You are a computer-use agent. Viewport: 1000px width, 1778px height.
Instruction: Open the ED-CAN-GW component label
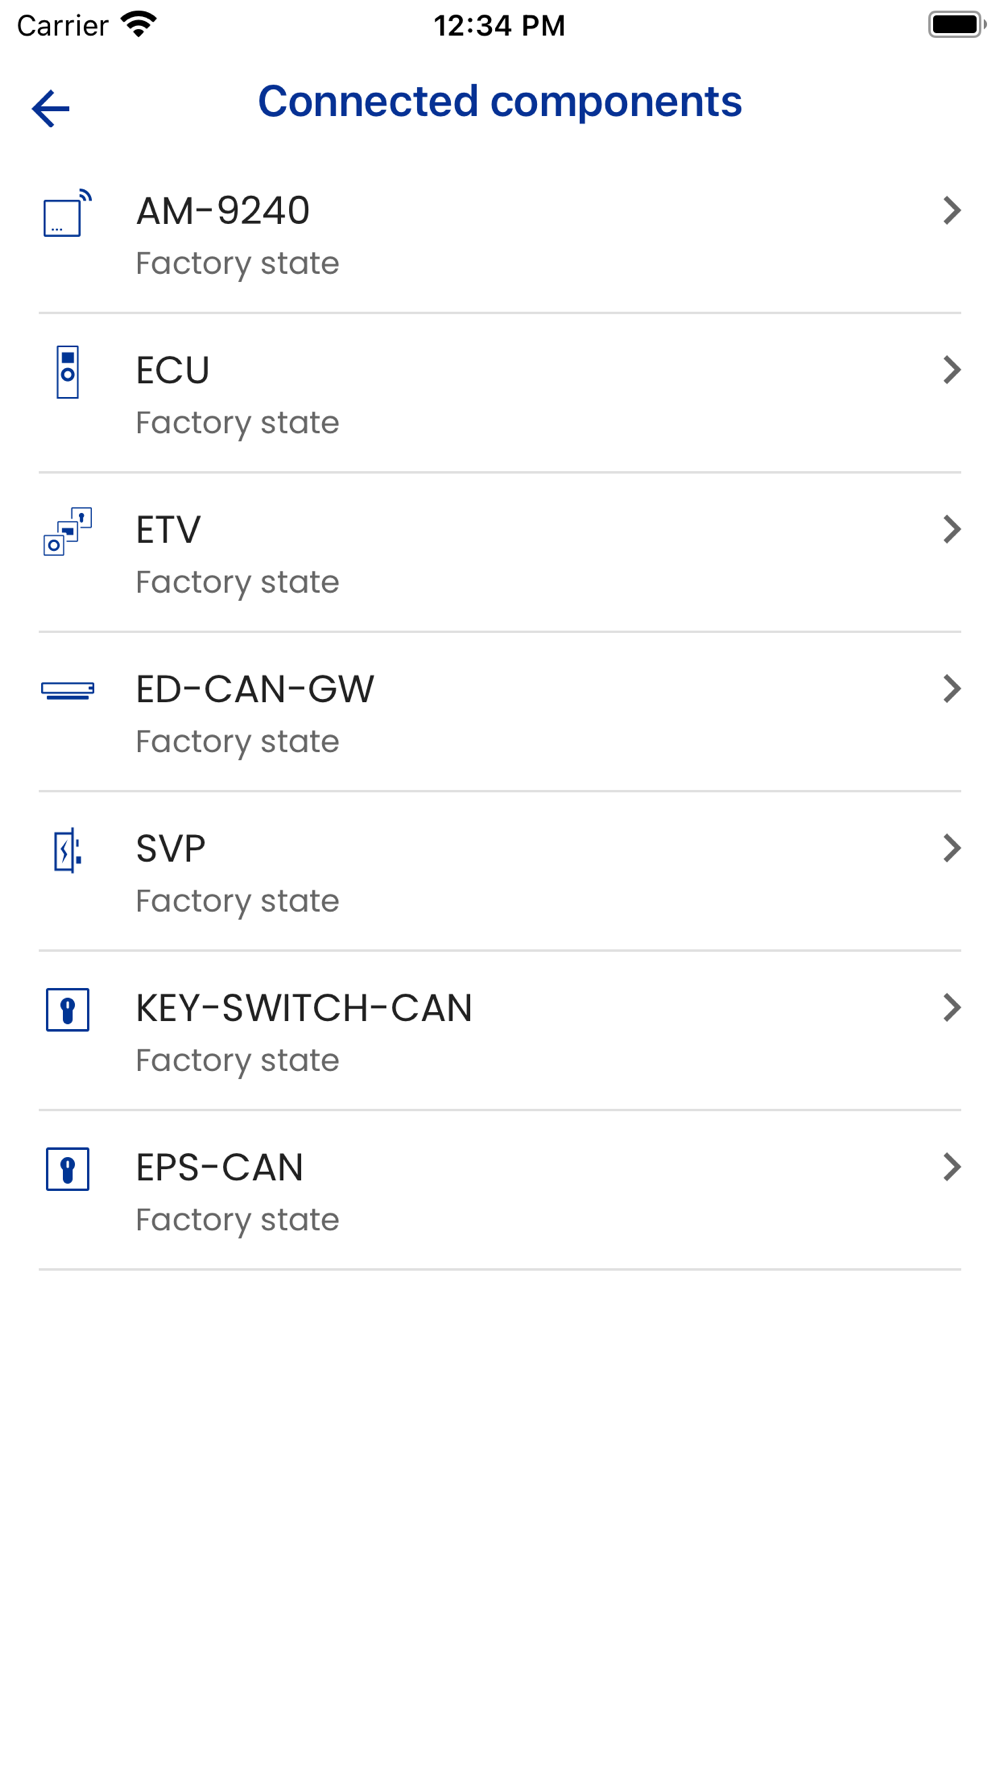(255, 689)
